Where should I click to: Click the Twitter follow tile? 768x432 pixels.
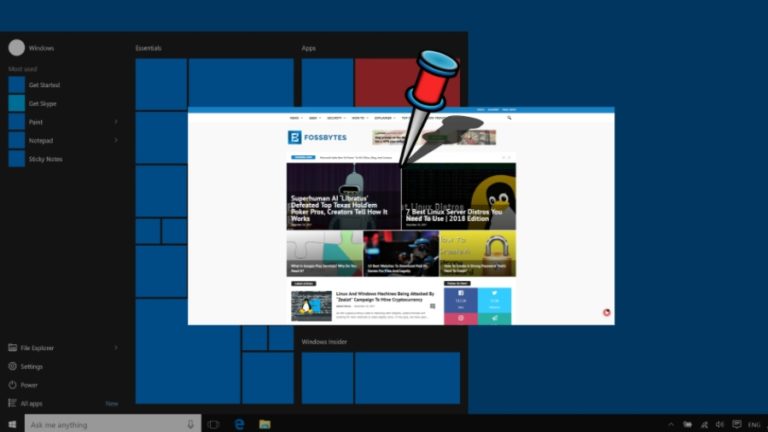click(494, 300)
